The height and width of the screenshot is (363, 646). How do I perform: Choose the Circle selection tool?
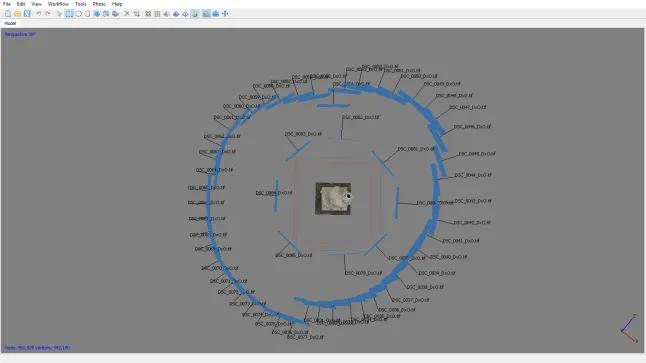[x=78, y=14]
